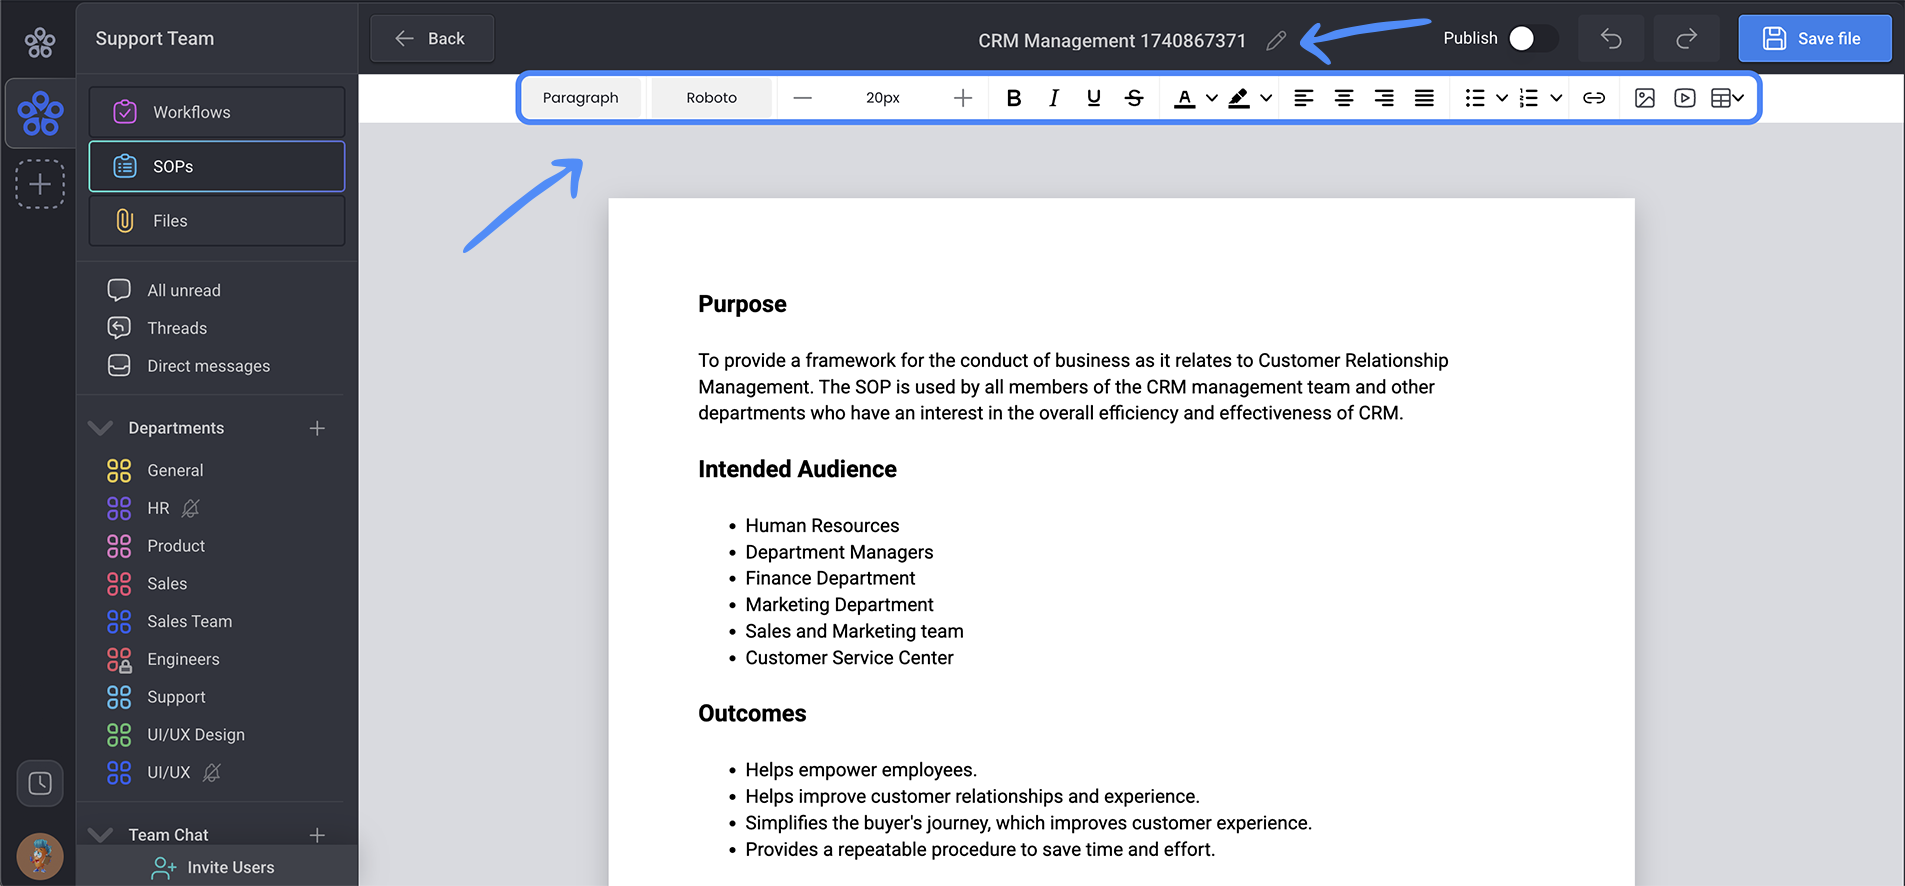Image resolution: width=1905 pixels, height=886 pixels.
Task: Toggle the Publish switch
Action: tap(1533, 38)
